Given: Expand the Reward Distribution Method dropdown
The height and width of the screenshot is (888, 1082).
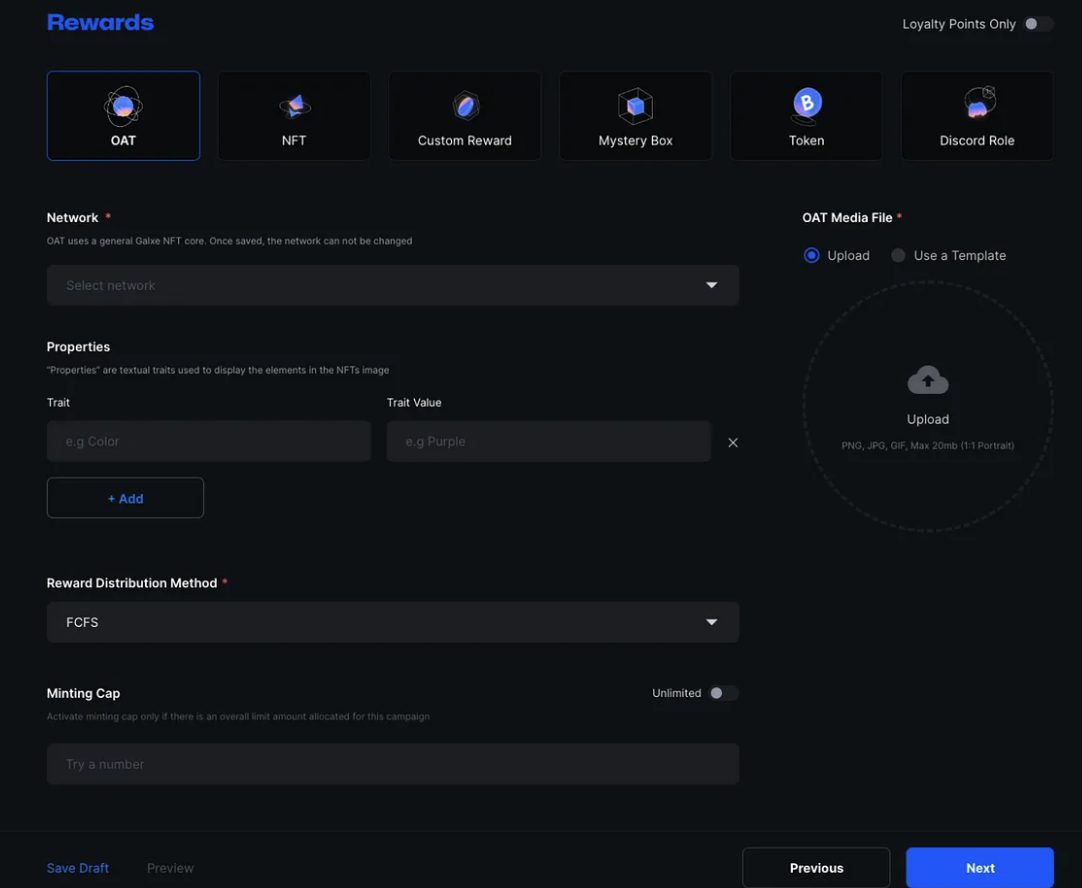Looking at the screenshot, I should [393, 622].
